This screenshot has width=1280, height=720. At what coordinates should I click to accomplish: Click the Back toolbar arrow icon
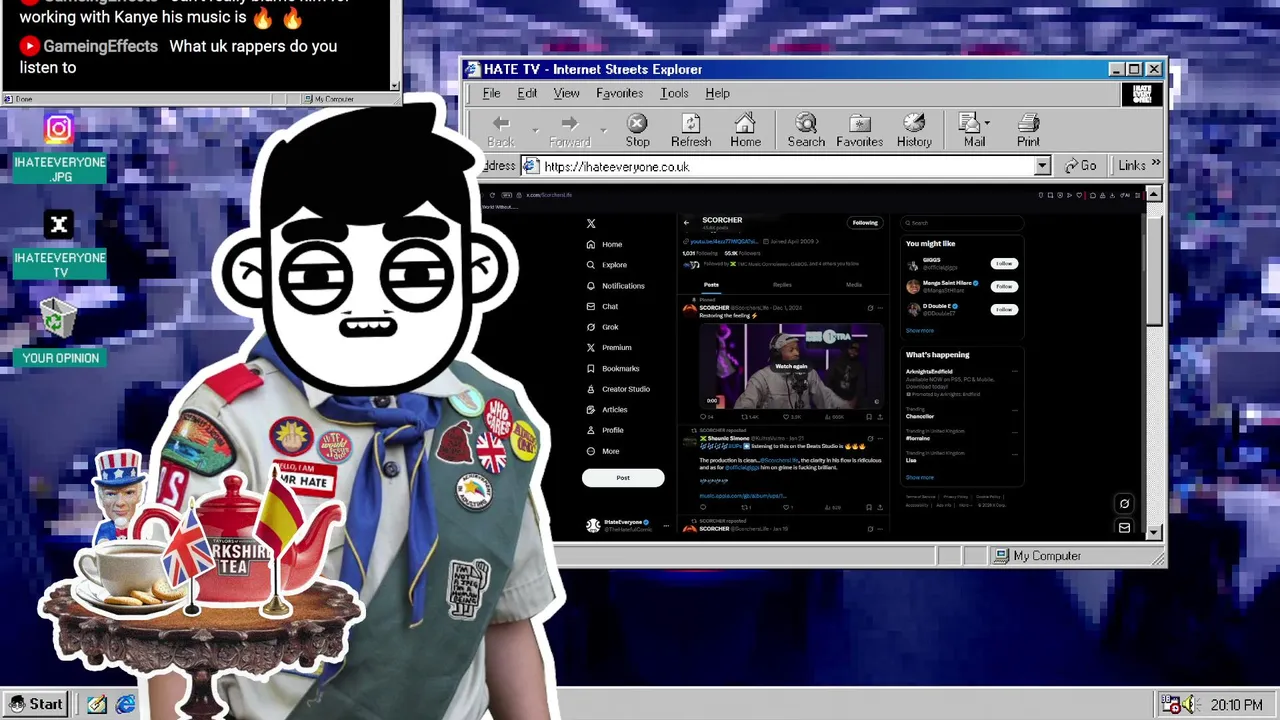pos(501,123)
